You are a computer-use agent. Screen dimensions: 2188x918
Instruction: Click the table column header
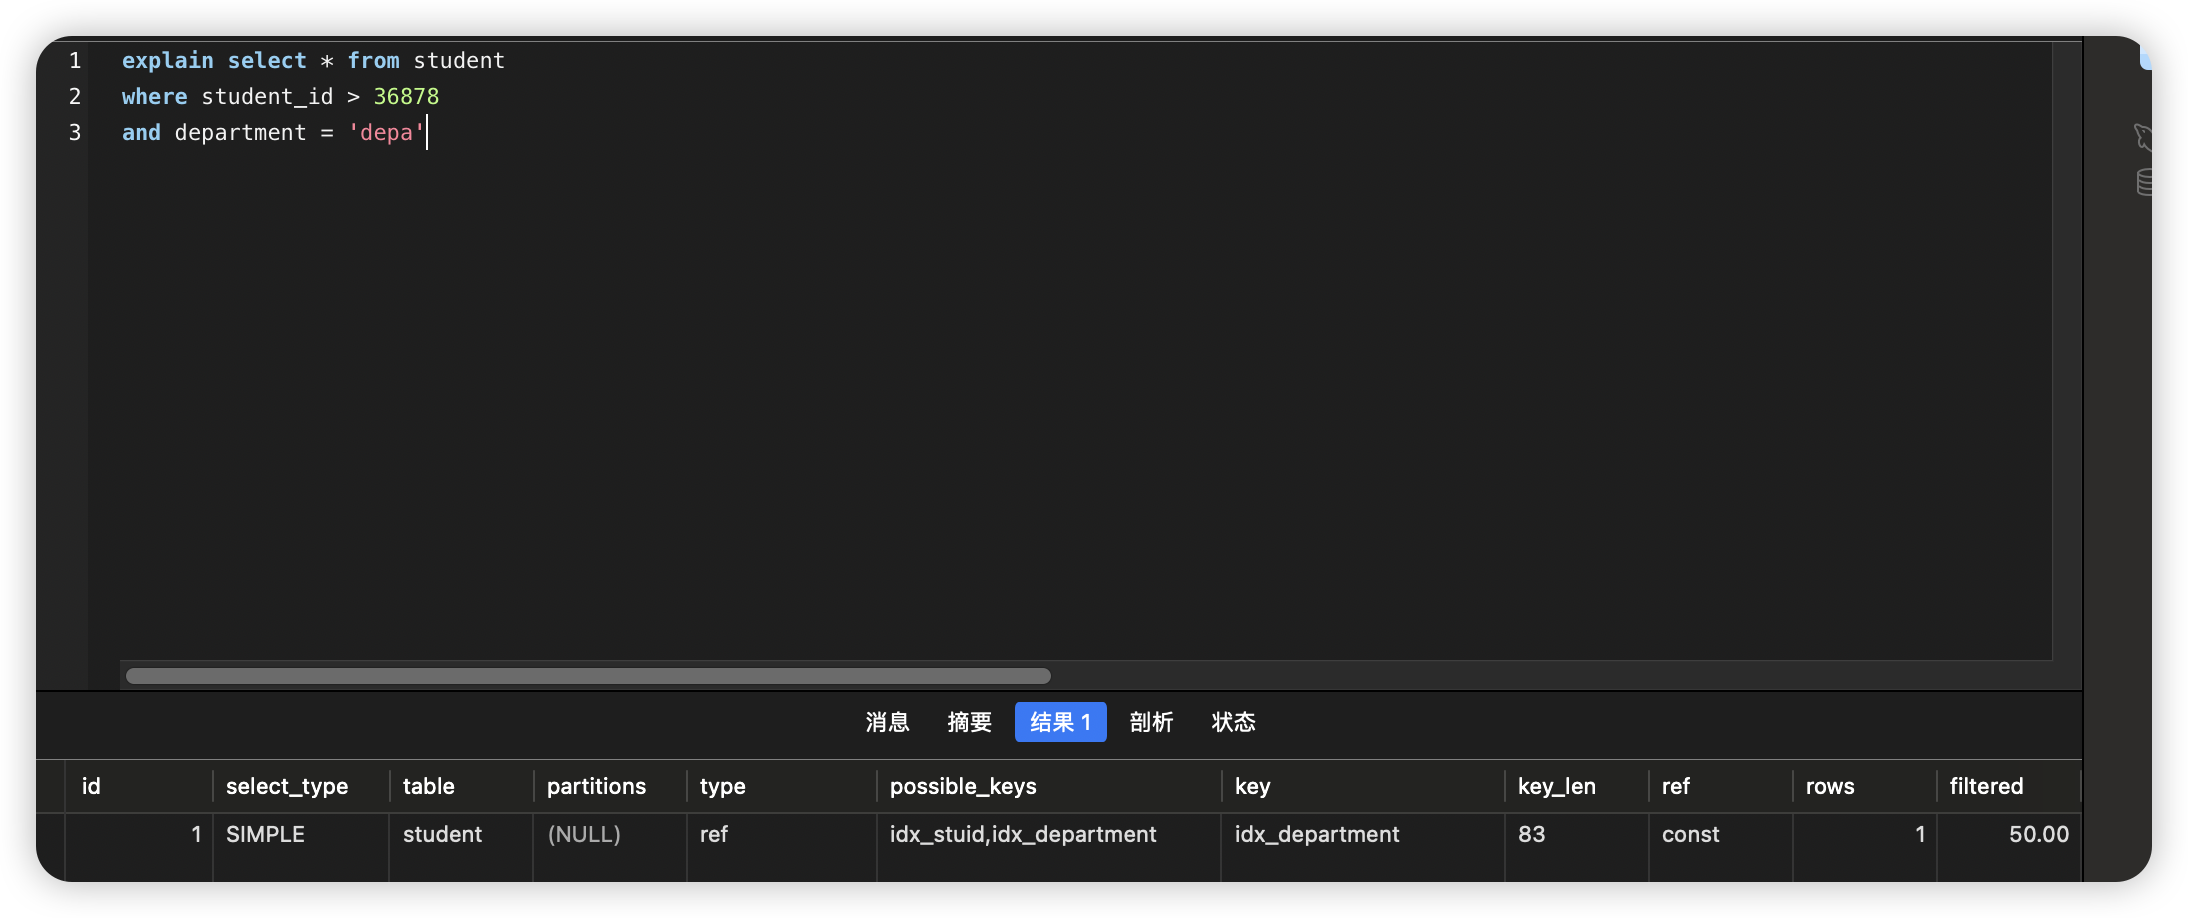[461, 786]
